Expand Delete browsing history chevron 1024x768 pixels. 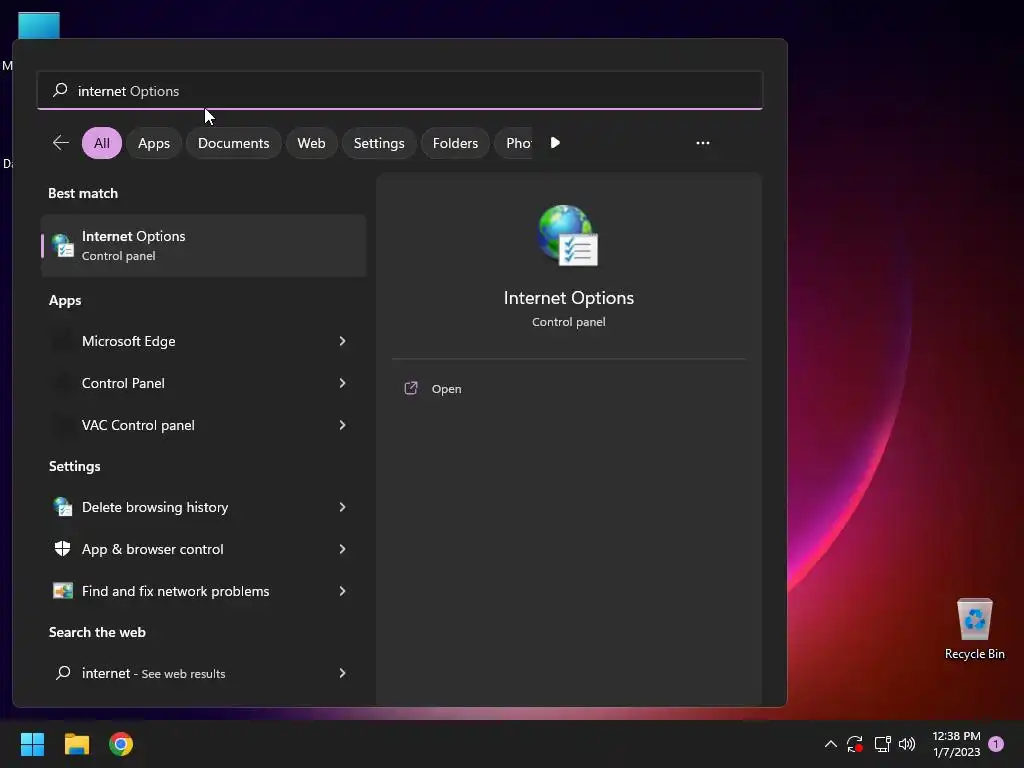342,507
